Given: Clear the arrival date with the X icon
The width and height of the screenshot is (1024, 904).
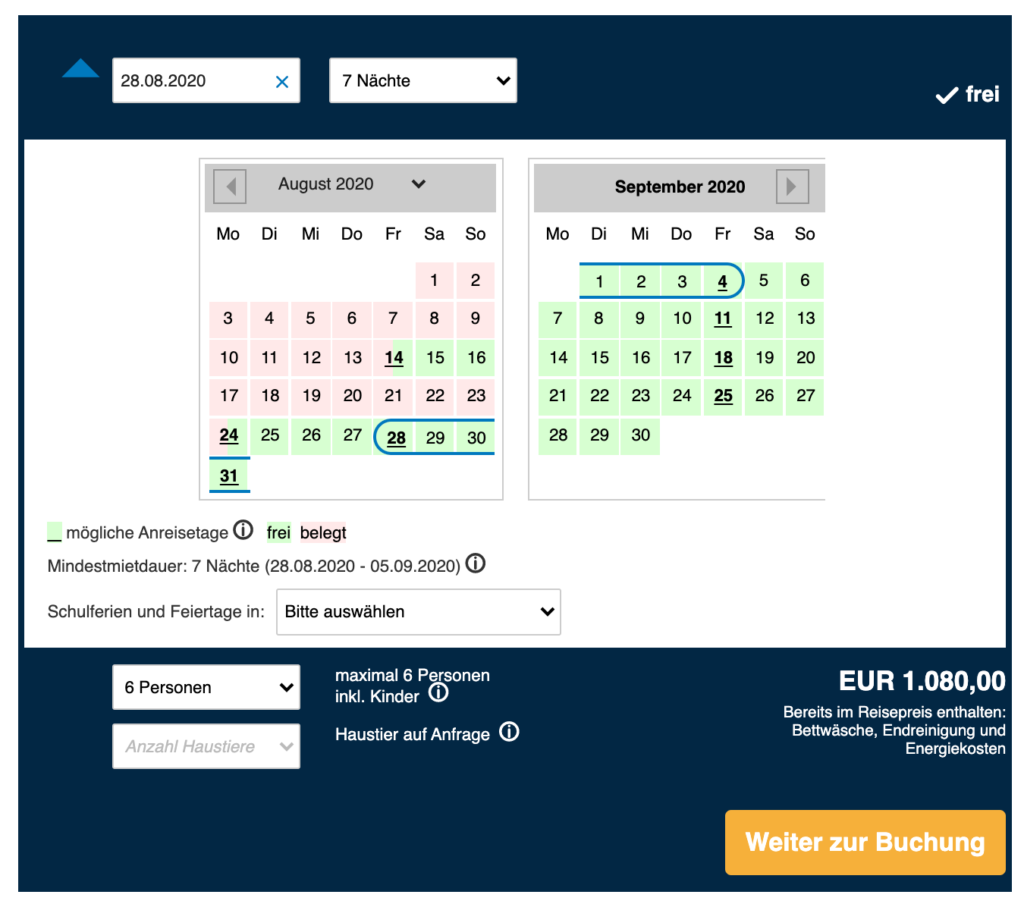Looking at the screenshot, I should point(281,82).
